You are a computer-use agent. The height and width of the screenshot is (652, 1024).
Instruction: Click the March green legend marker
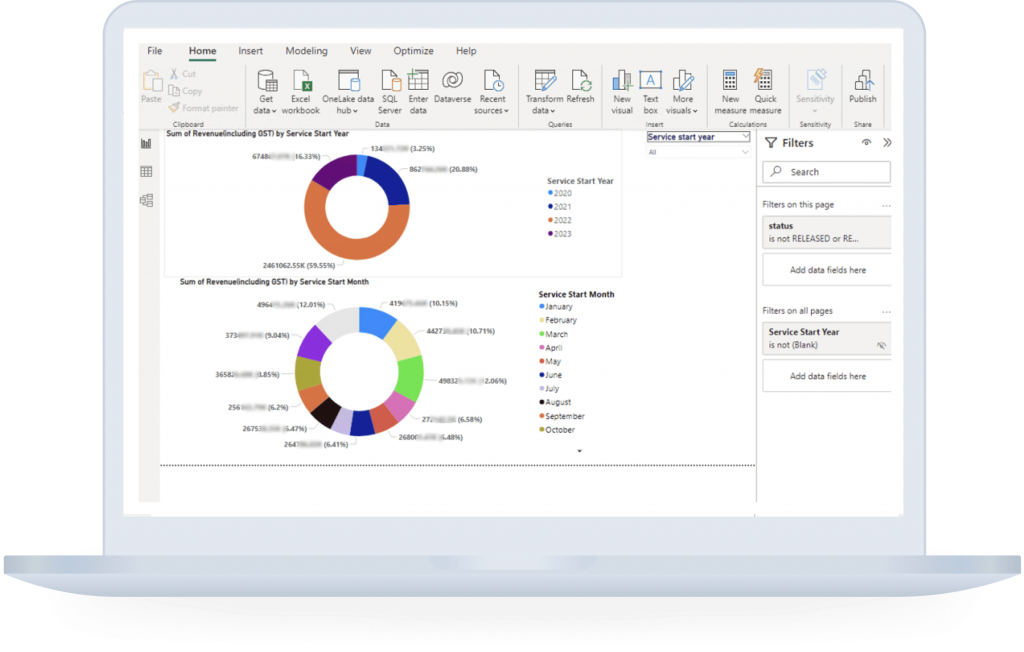pos(541,334)
